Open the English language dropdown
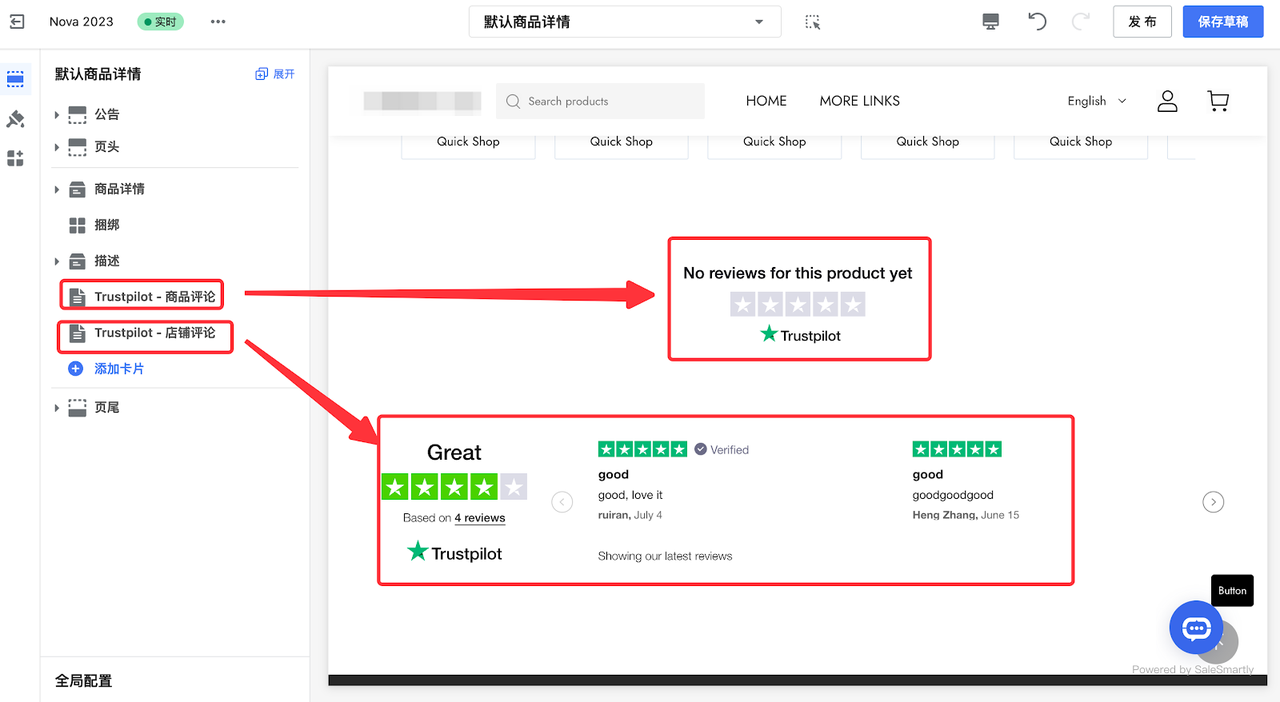 1096,100
